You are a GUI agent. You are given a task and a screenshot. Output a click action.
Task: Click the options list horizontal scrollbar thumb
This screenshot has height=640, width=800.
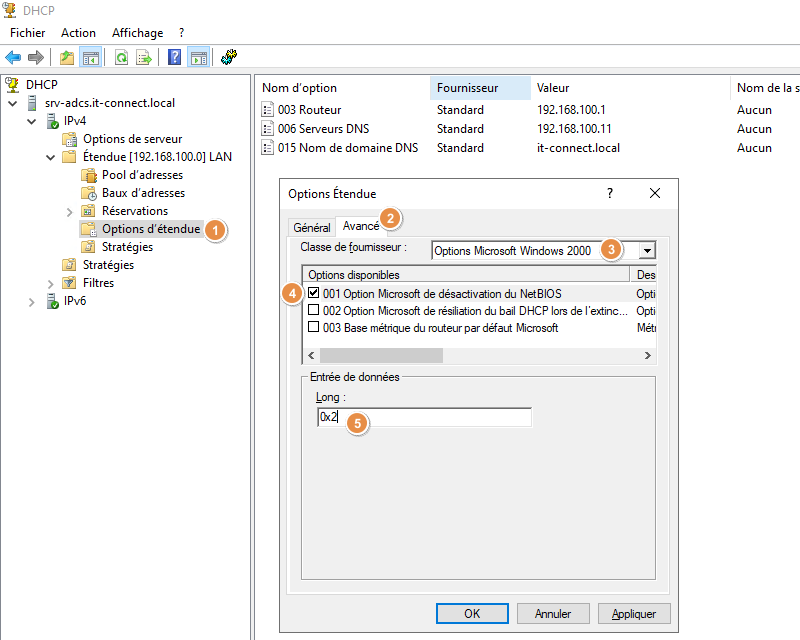click(381, 355)
